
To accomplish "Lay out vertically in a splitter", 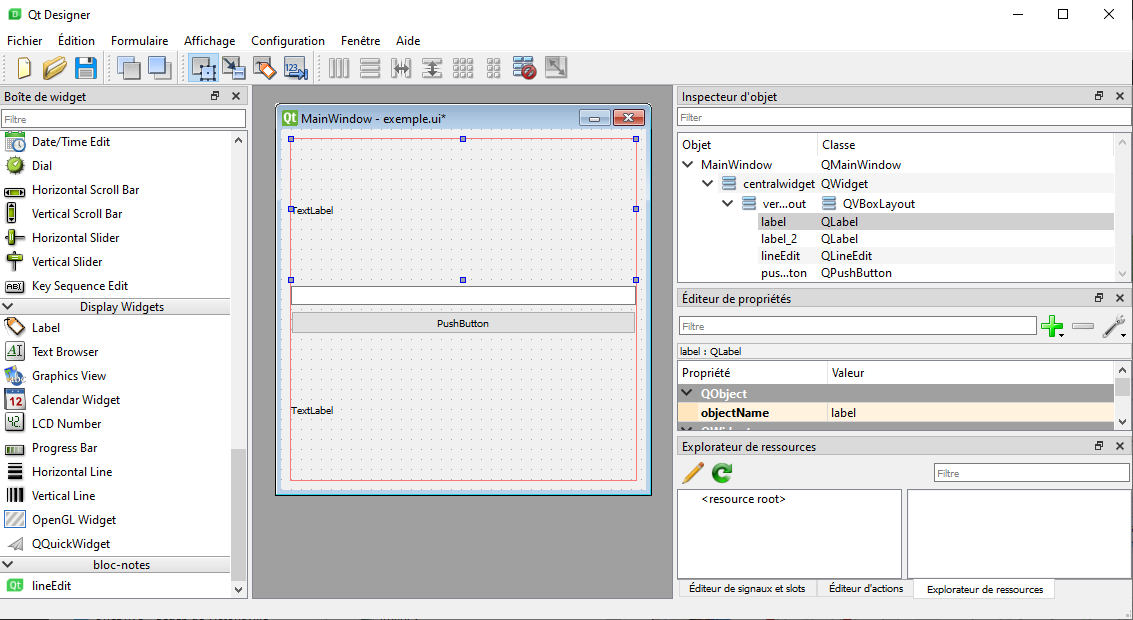I will (x=432, y=68).
